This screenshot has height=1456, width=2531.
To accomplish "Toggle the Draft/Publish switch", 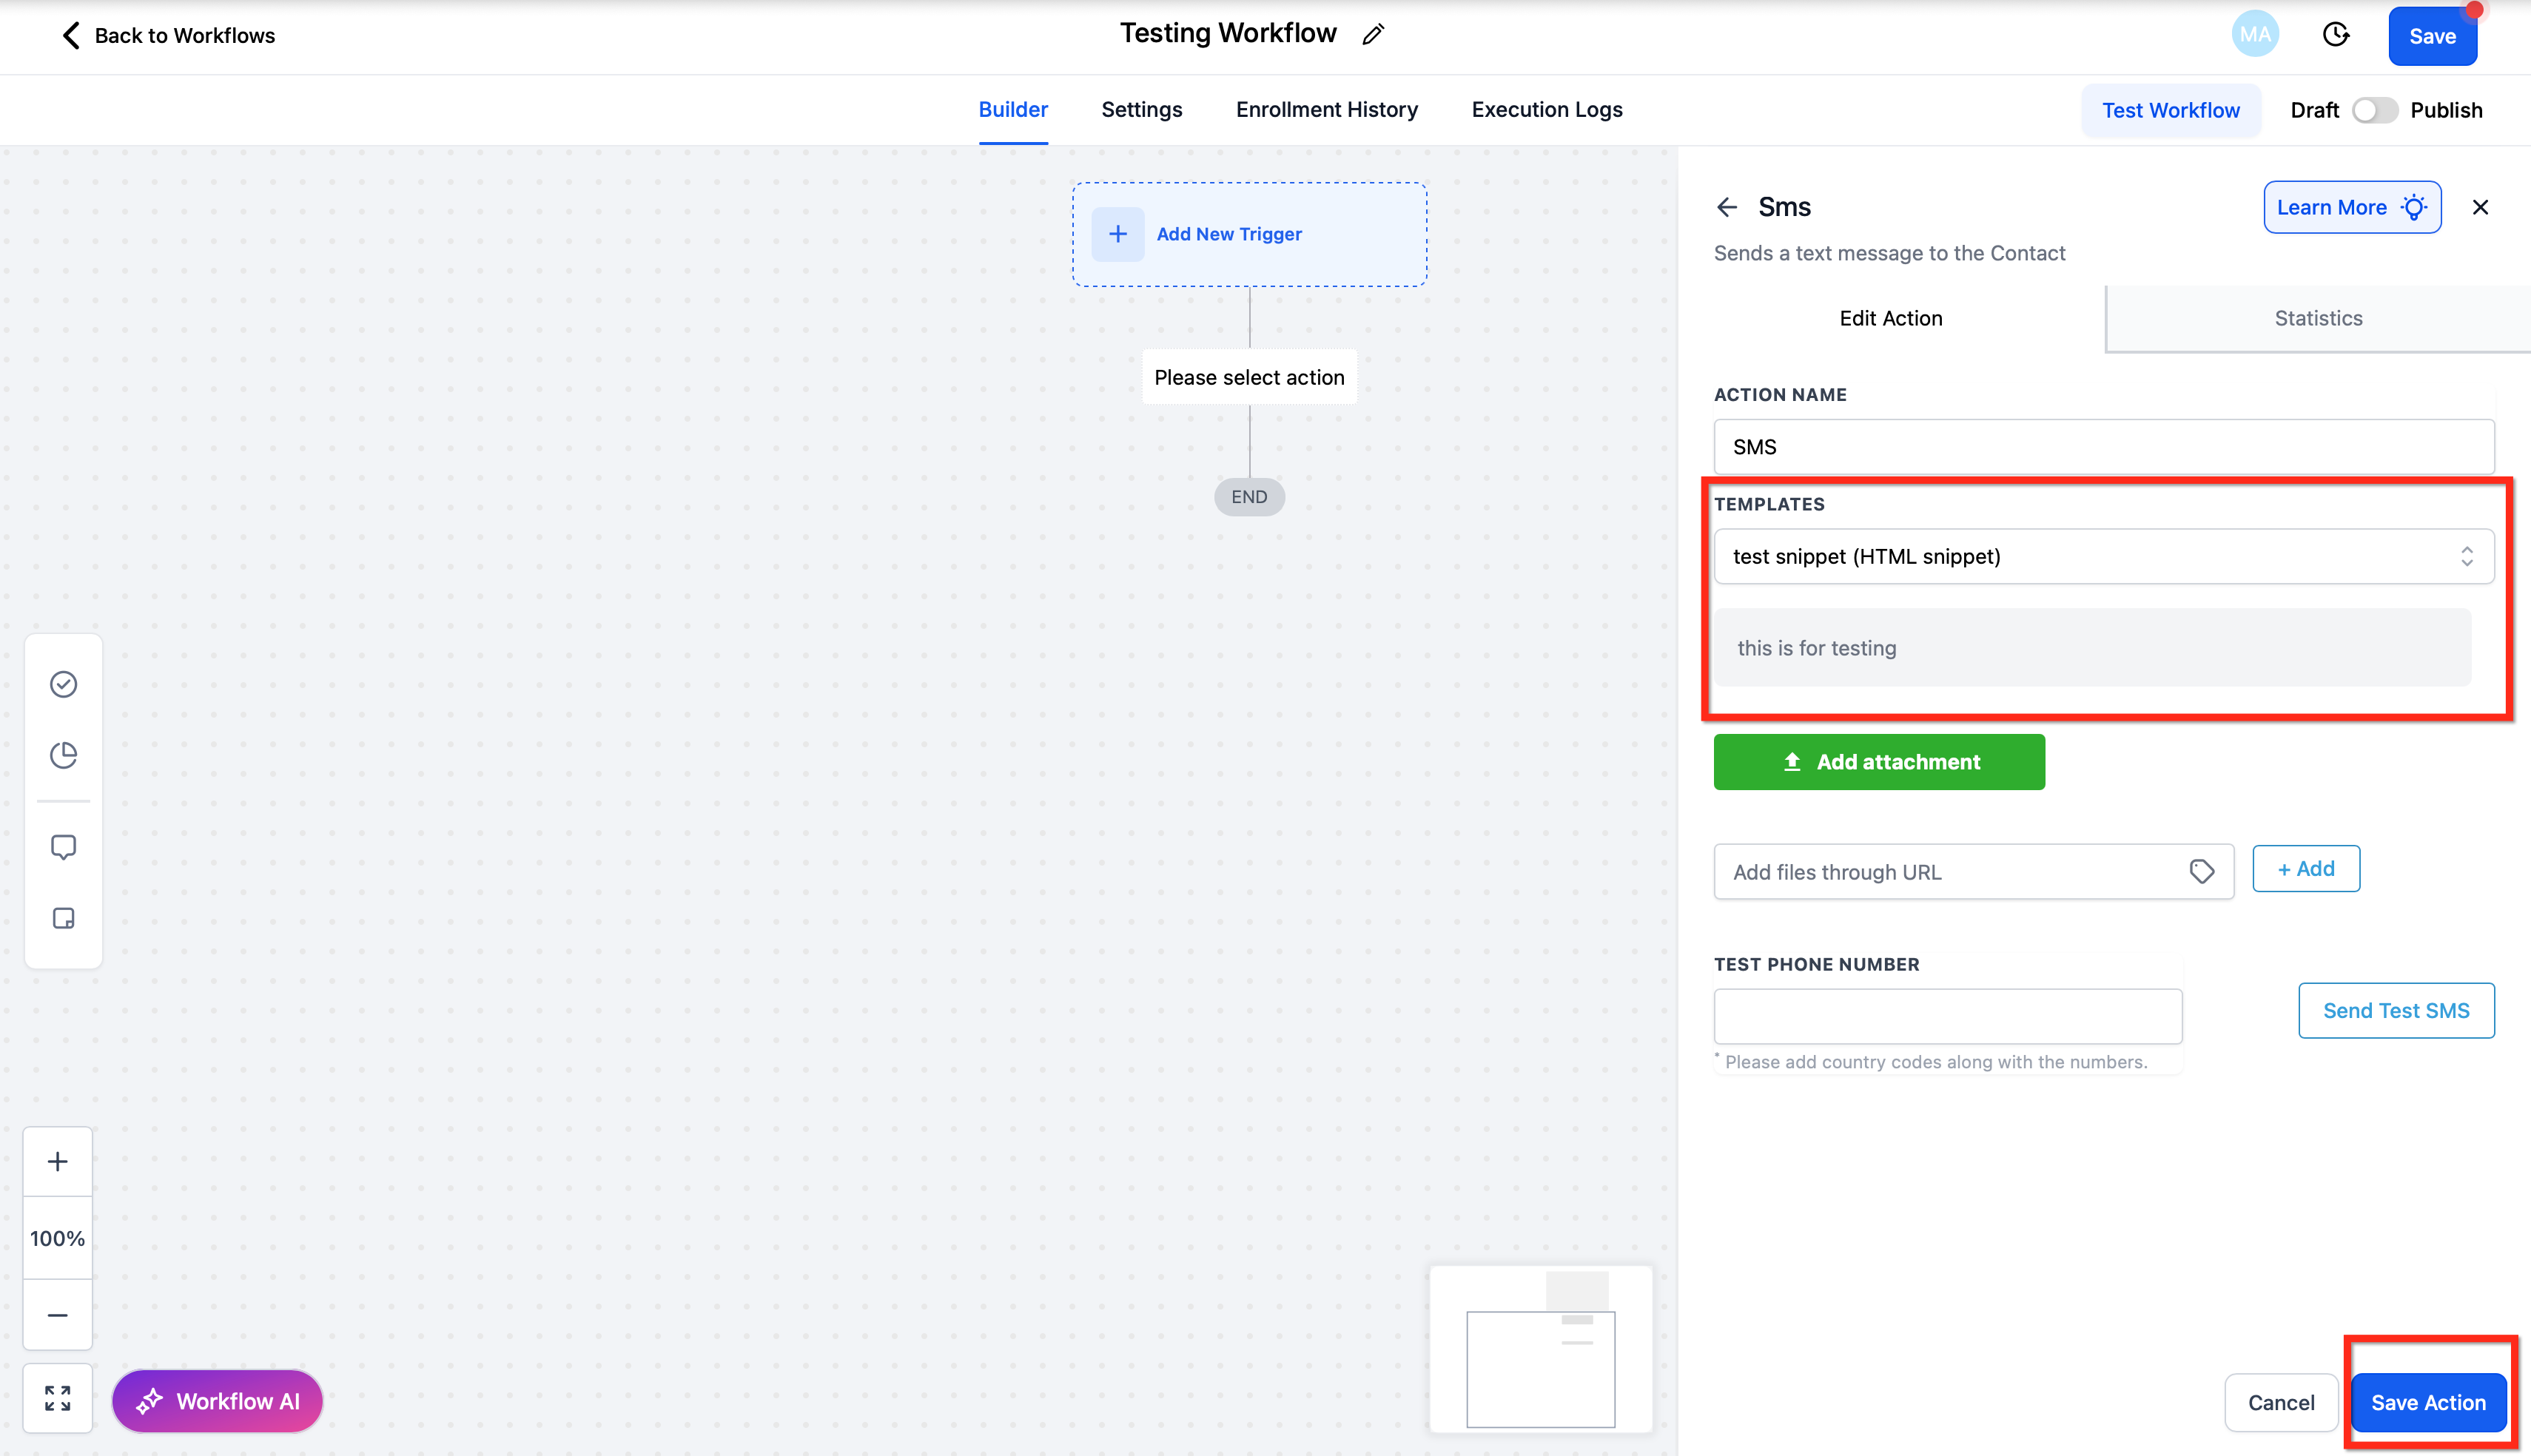I will click(2374, 110).
